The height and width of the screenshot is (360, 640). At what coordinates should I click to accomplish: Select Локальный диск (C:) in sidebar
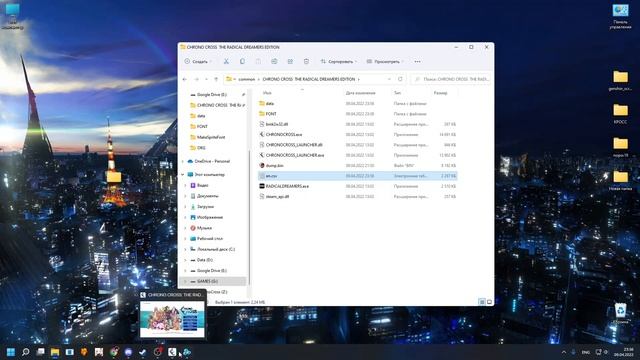coord(214,249)
